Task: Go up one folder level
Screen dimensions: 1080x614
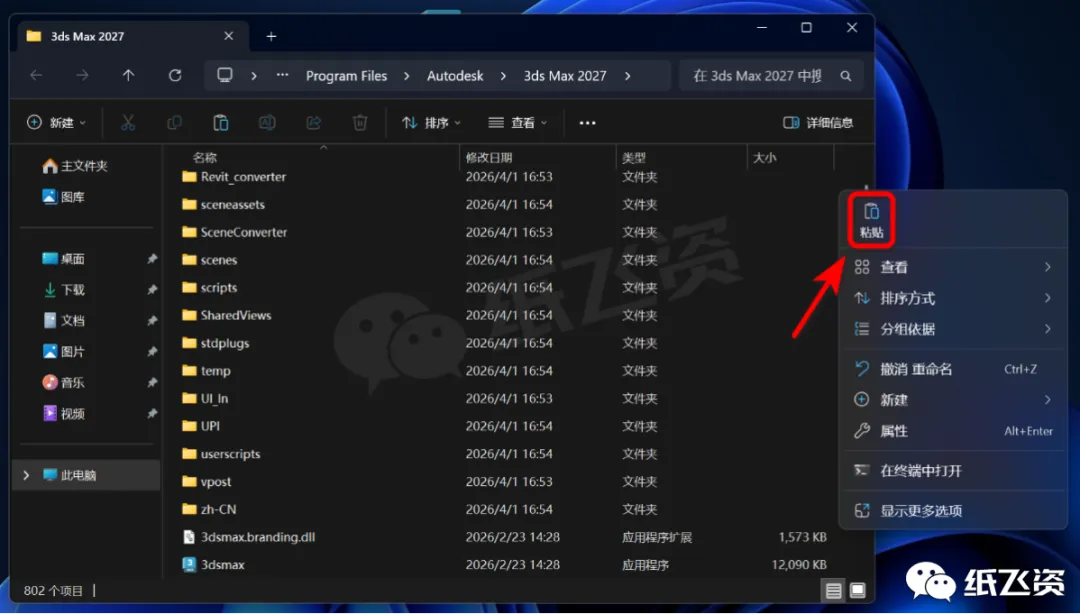Action: pyautogui.click(x=128, y=75)
